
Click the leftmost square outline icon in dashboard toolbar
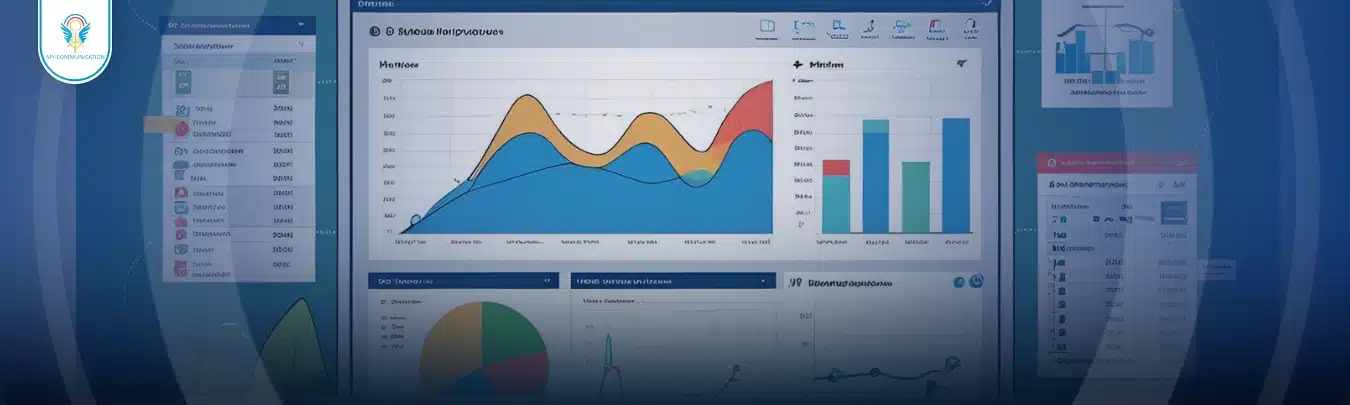point(768,28)
